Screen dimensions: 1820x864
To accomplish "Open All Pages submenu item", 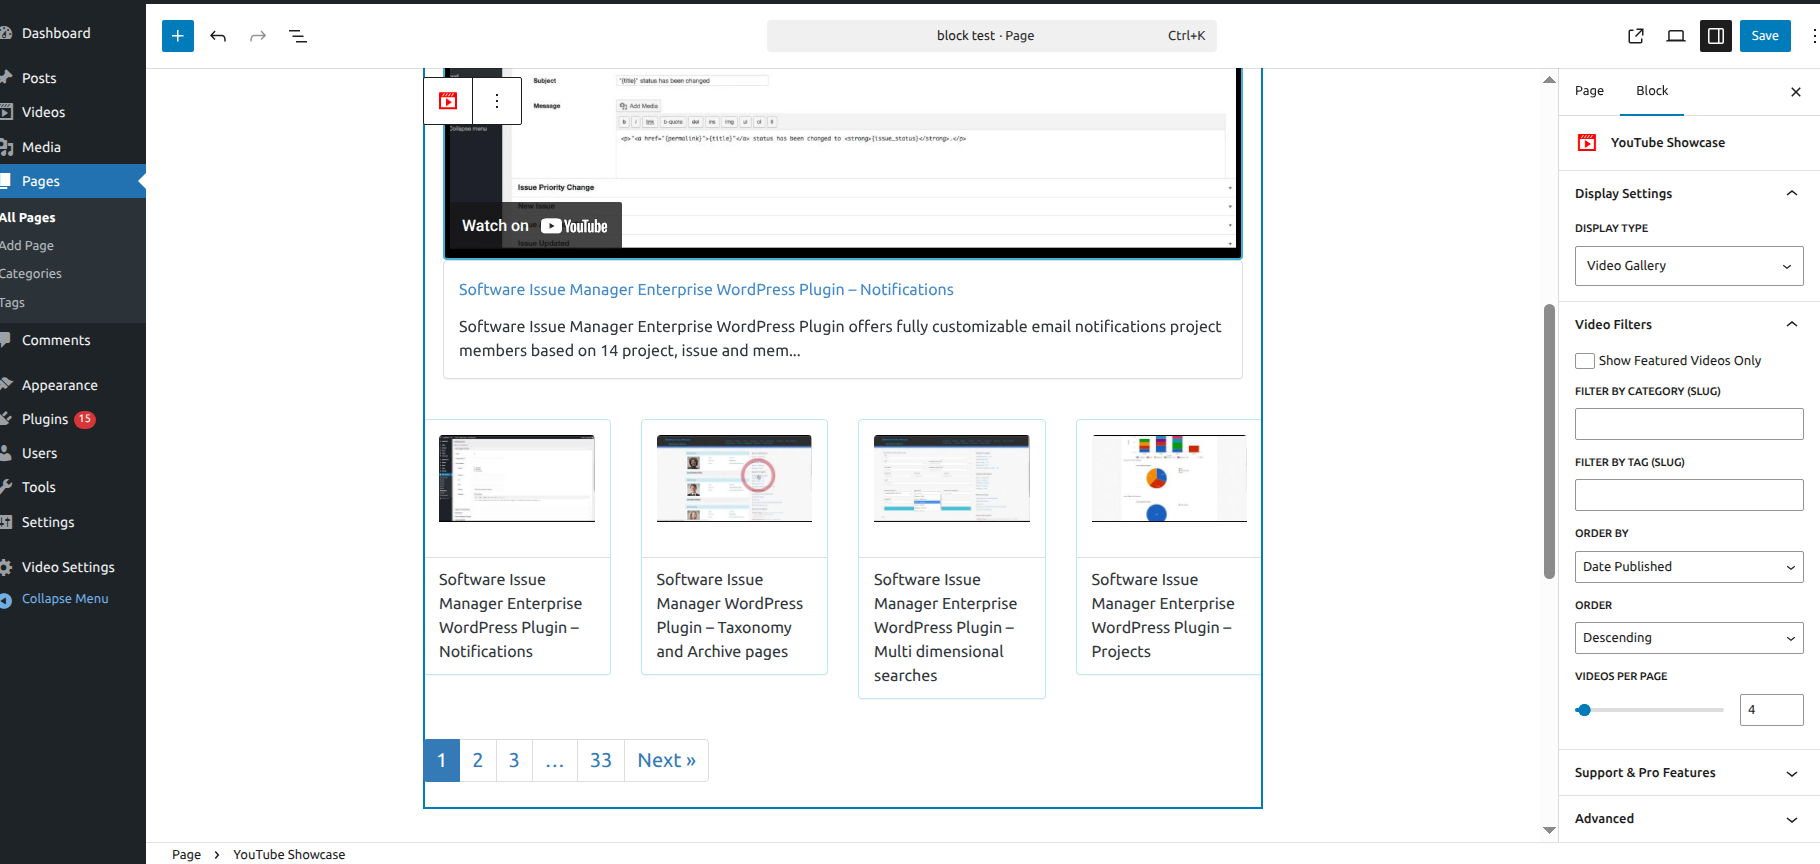I will (28, 217).
